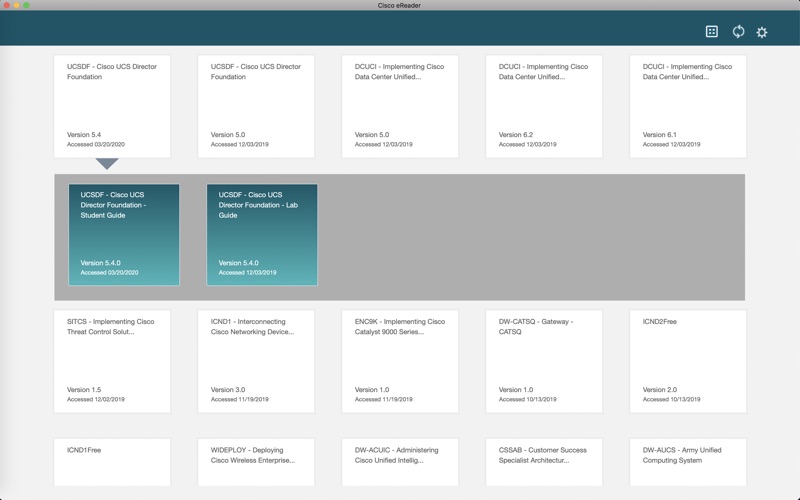Image resolution: width=800 pixels, height=500 pixels.
Task: Open CSSAB Customer Success Specialist card
Action: pyautogui.click(x=544, y=462)
